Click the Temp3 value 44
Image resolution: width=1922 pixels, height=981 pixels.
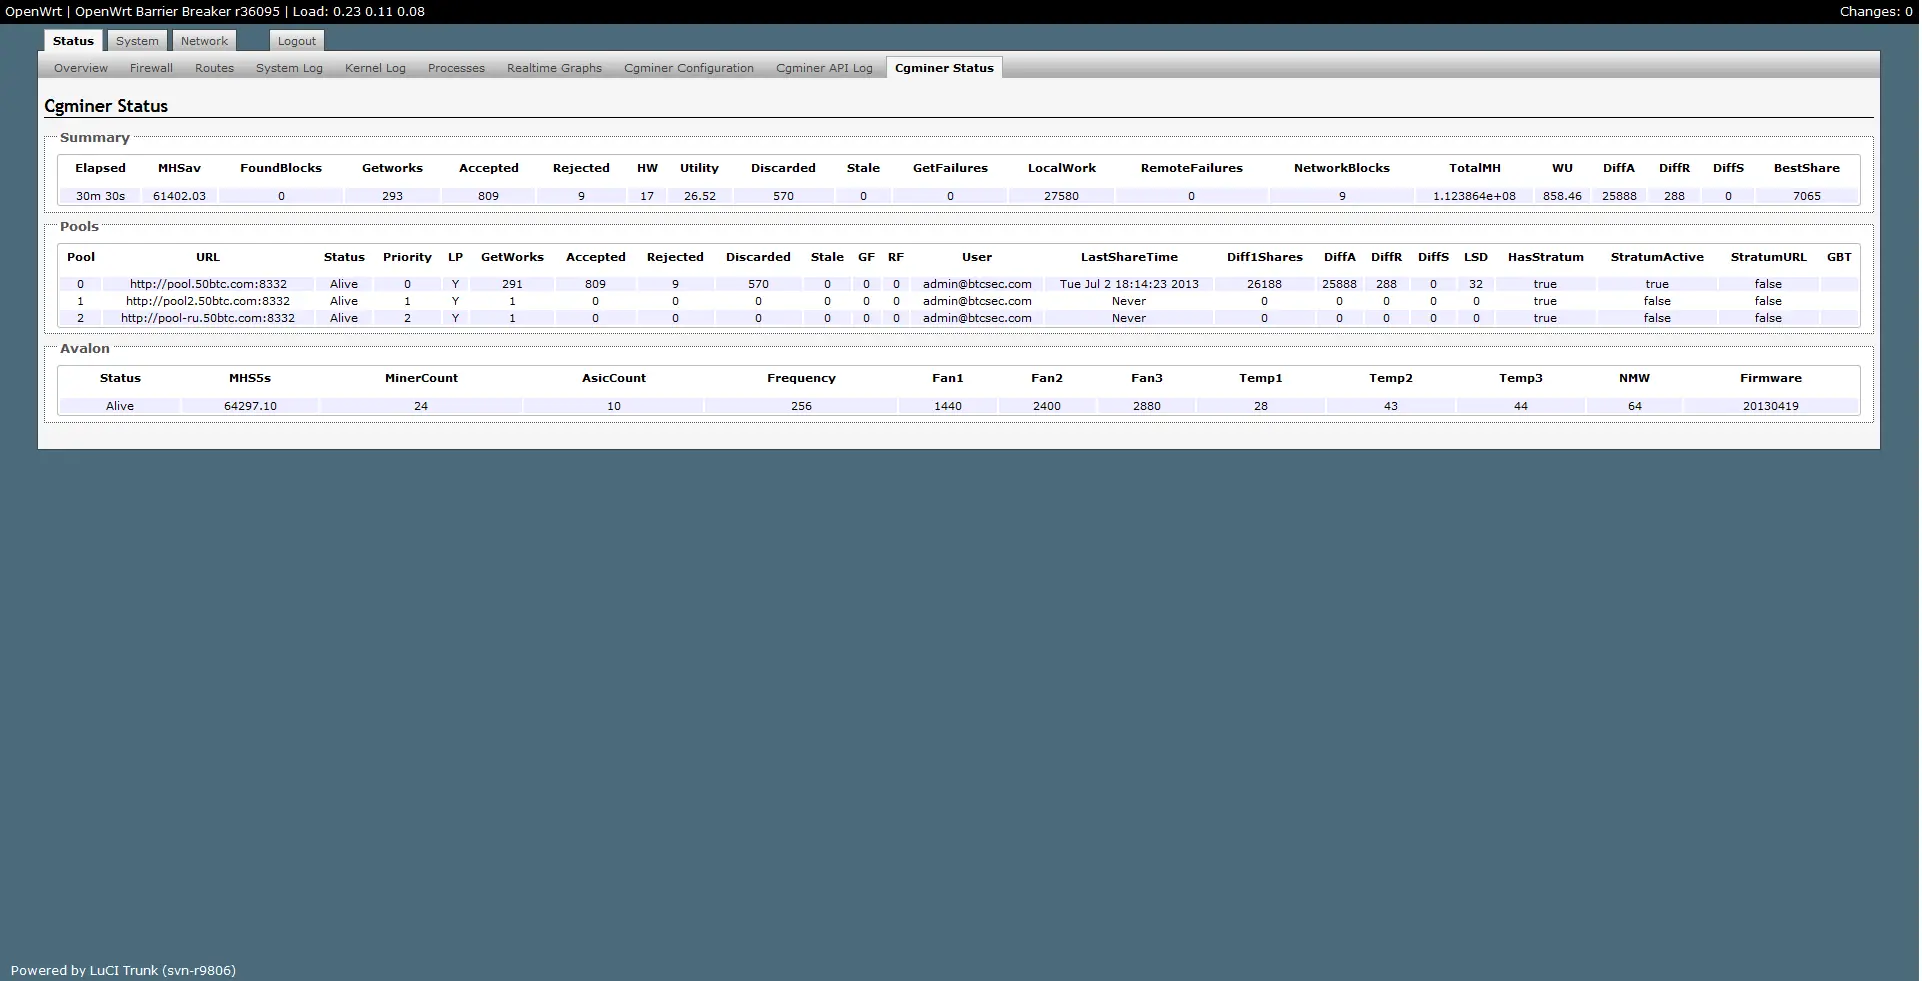tap(1521, 406)
